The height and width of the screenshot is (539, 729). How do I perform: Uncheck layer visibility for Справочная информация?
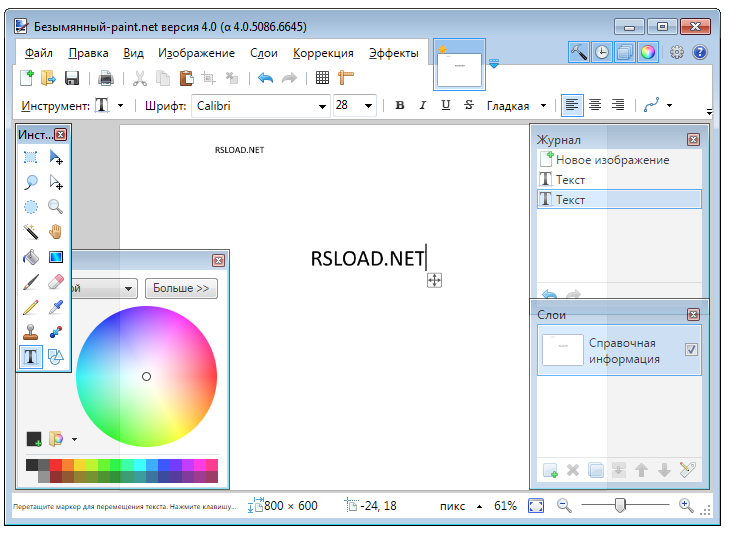coord(691,349)
